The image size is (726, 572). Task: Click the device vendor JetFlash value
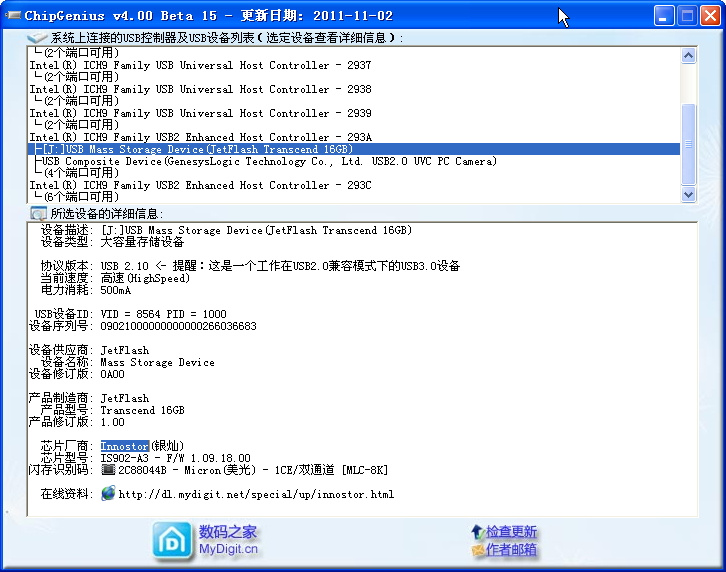click(125, 350)
